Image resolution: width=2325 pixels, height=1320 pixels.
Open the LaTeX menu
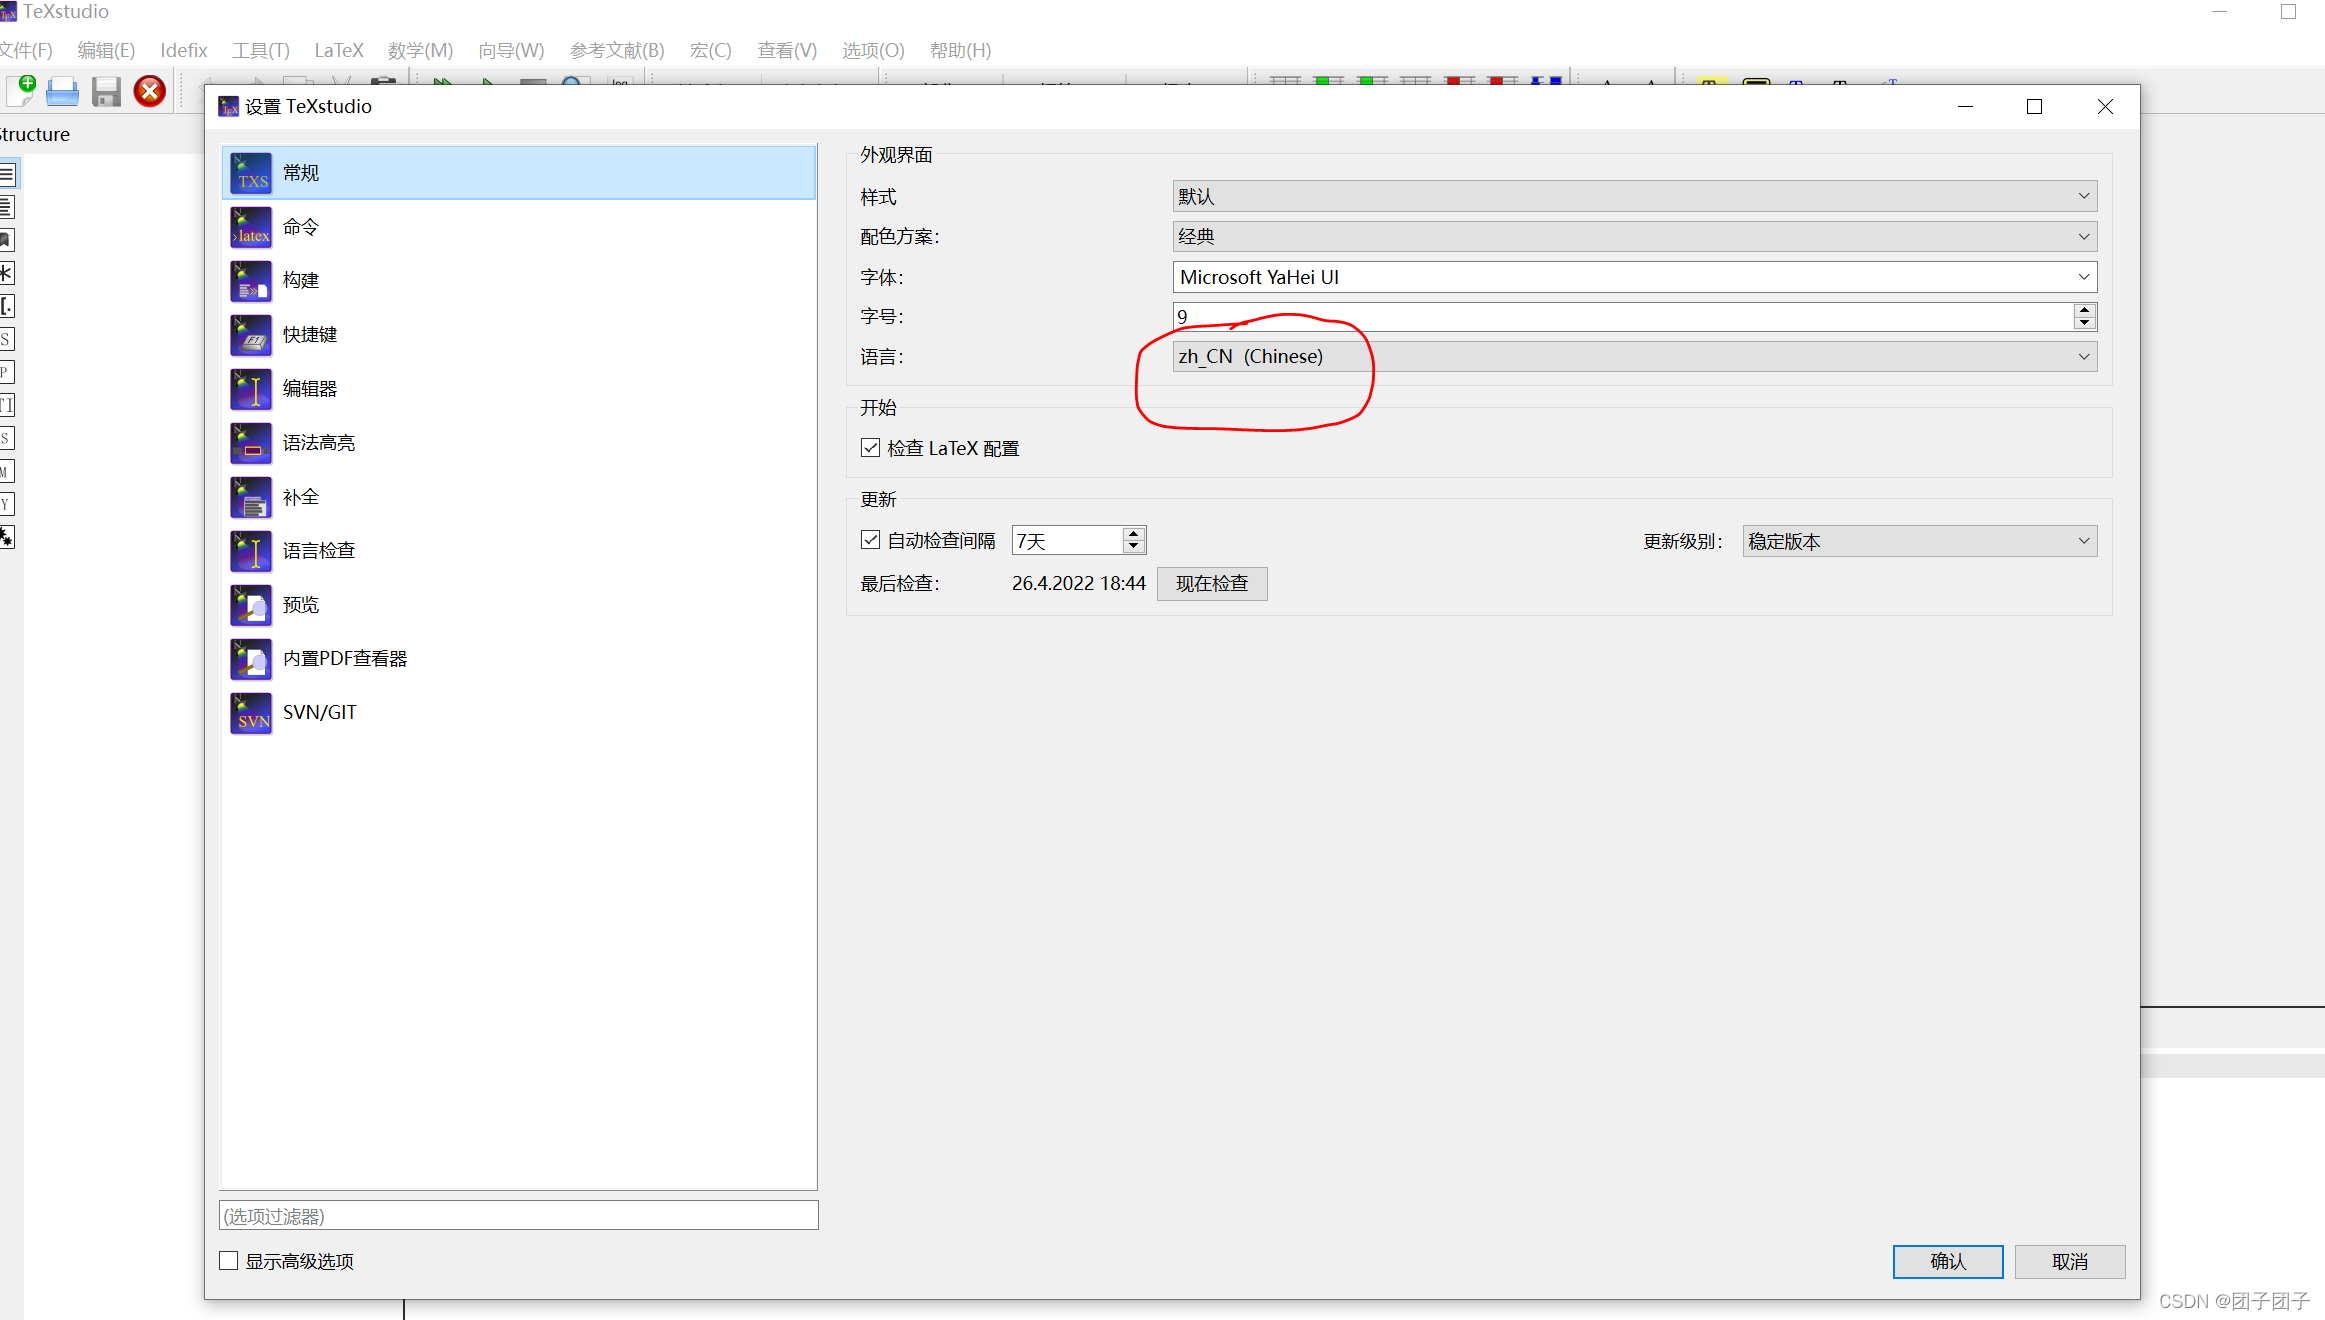(339, 50)
